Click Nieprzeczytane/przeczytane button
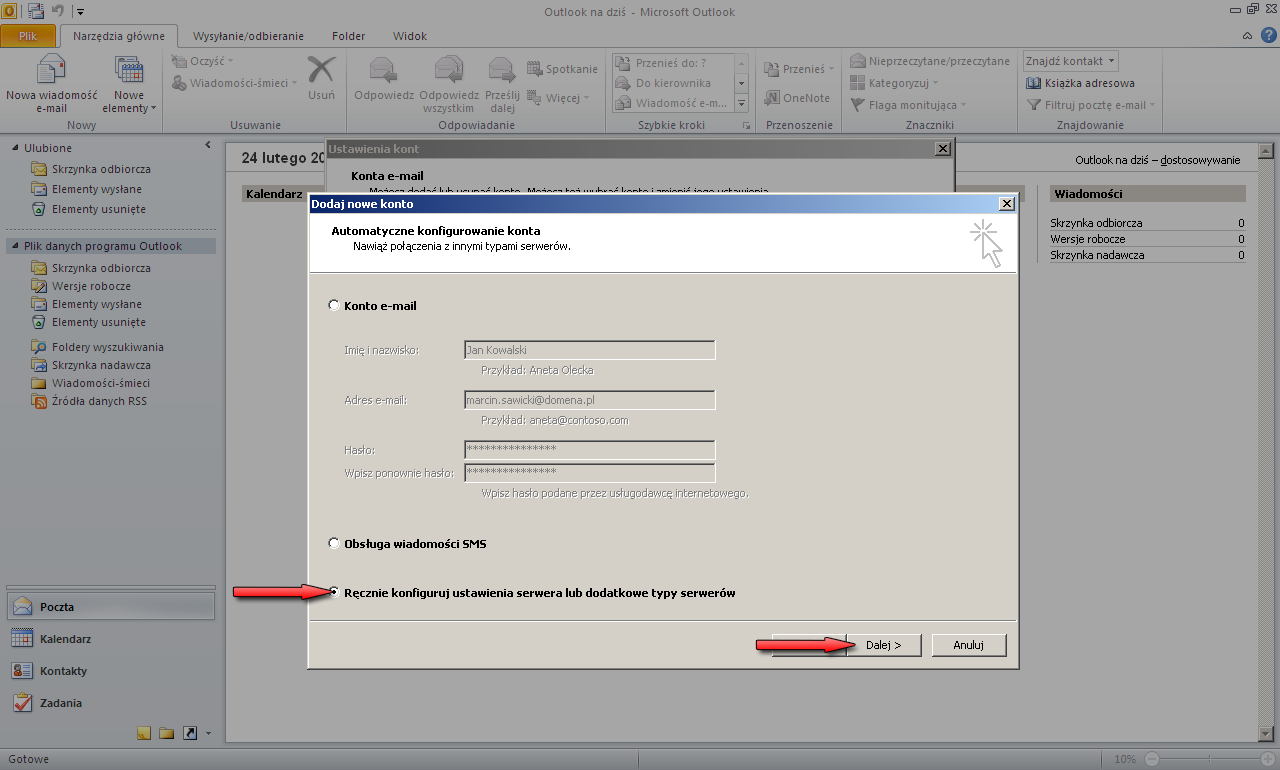The width and height of the screenshot is (1280, 770). [x=930, y=61]
